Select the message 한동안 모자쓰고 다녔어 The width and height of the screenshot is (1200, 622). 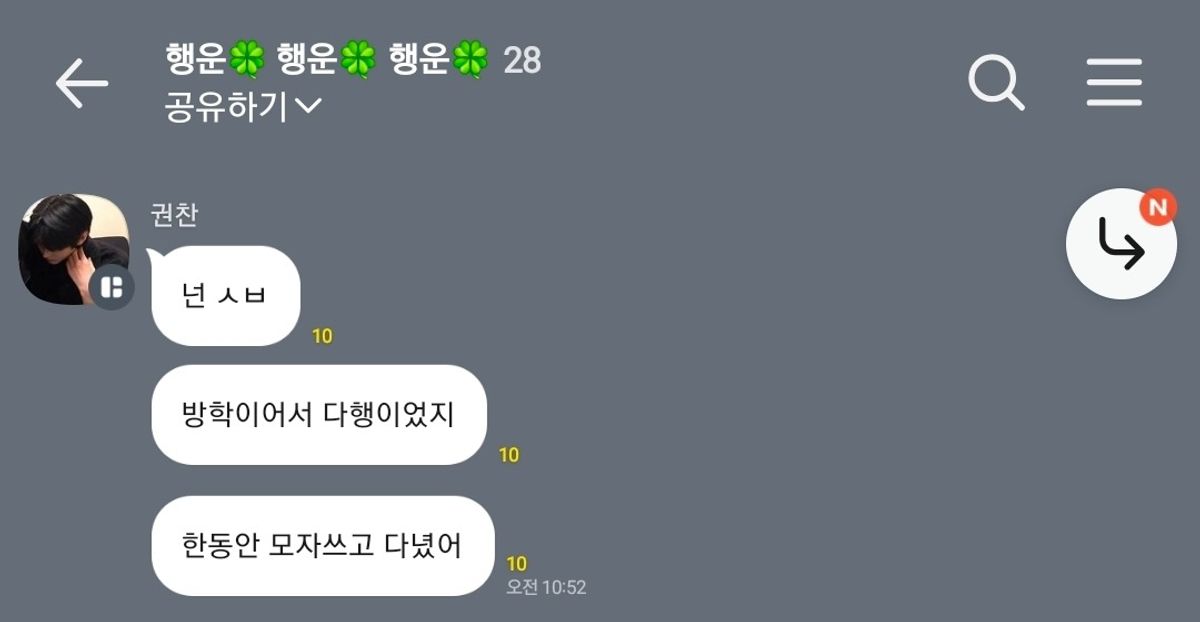tap(323, 546)
